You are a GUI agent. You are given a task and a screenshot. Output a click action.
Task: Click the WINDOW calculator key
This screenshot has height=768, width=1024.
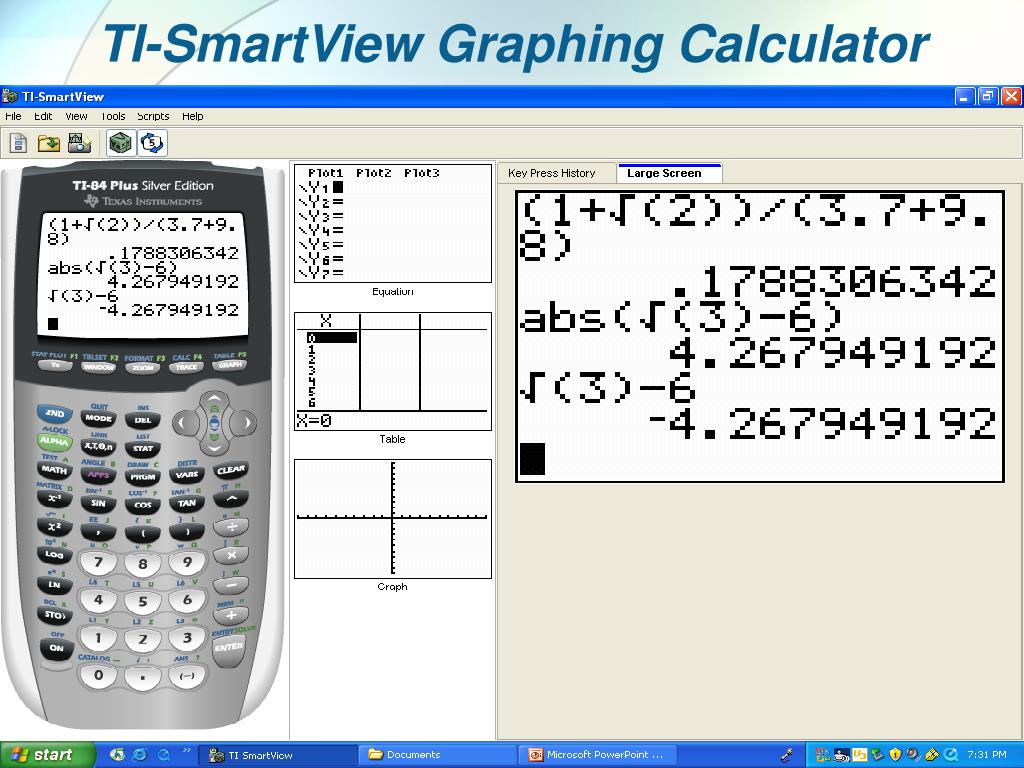pyautogui.click(x=99, y=368)
